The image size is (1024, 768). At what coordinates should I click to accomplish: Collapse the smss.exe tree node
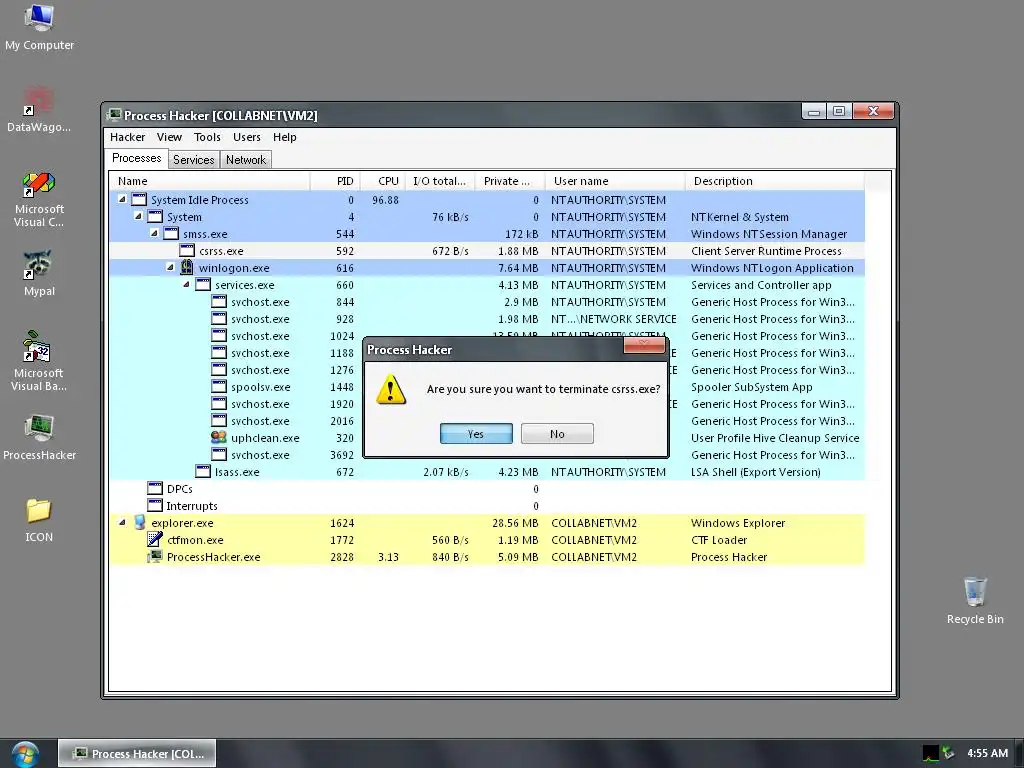tap(154, 233)
